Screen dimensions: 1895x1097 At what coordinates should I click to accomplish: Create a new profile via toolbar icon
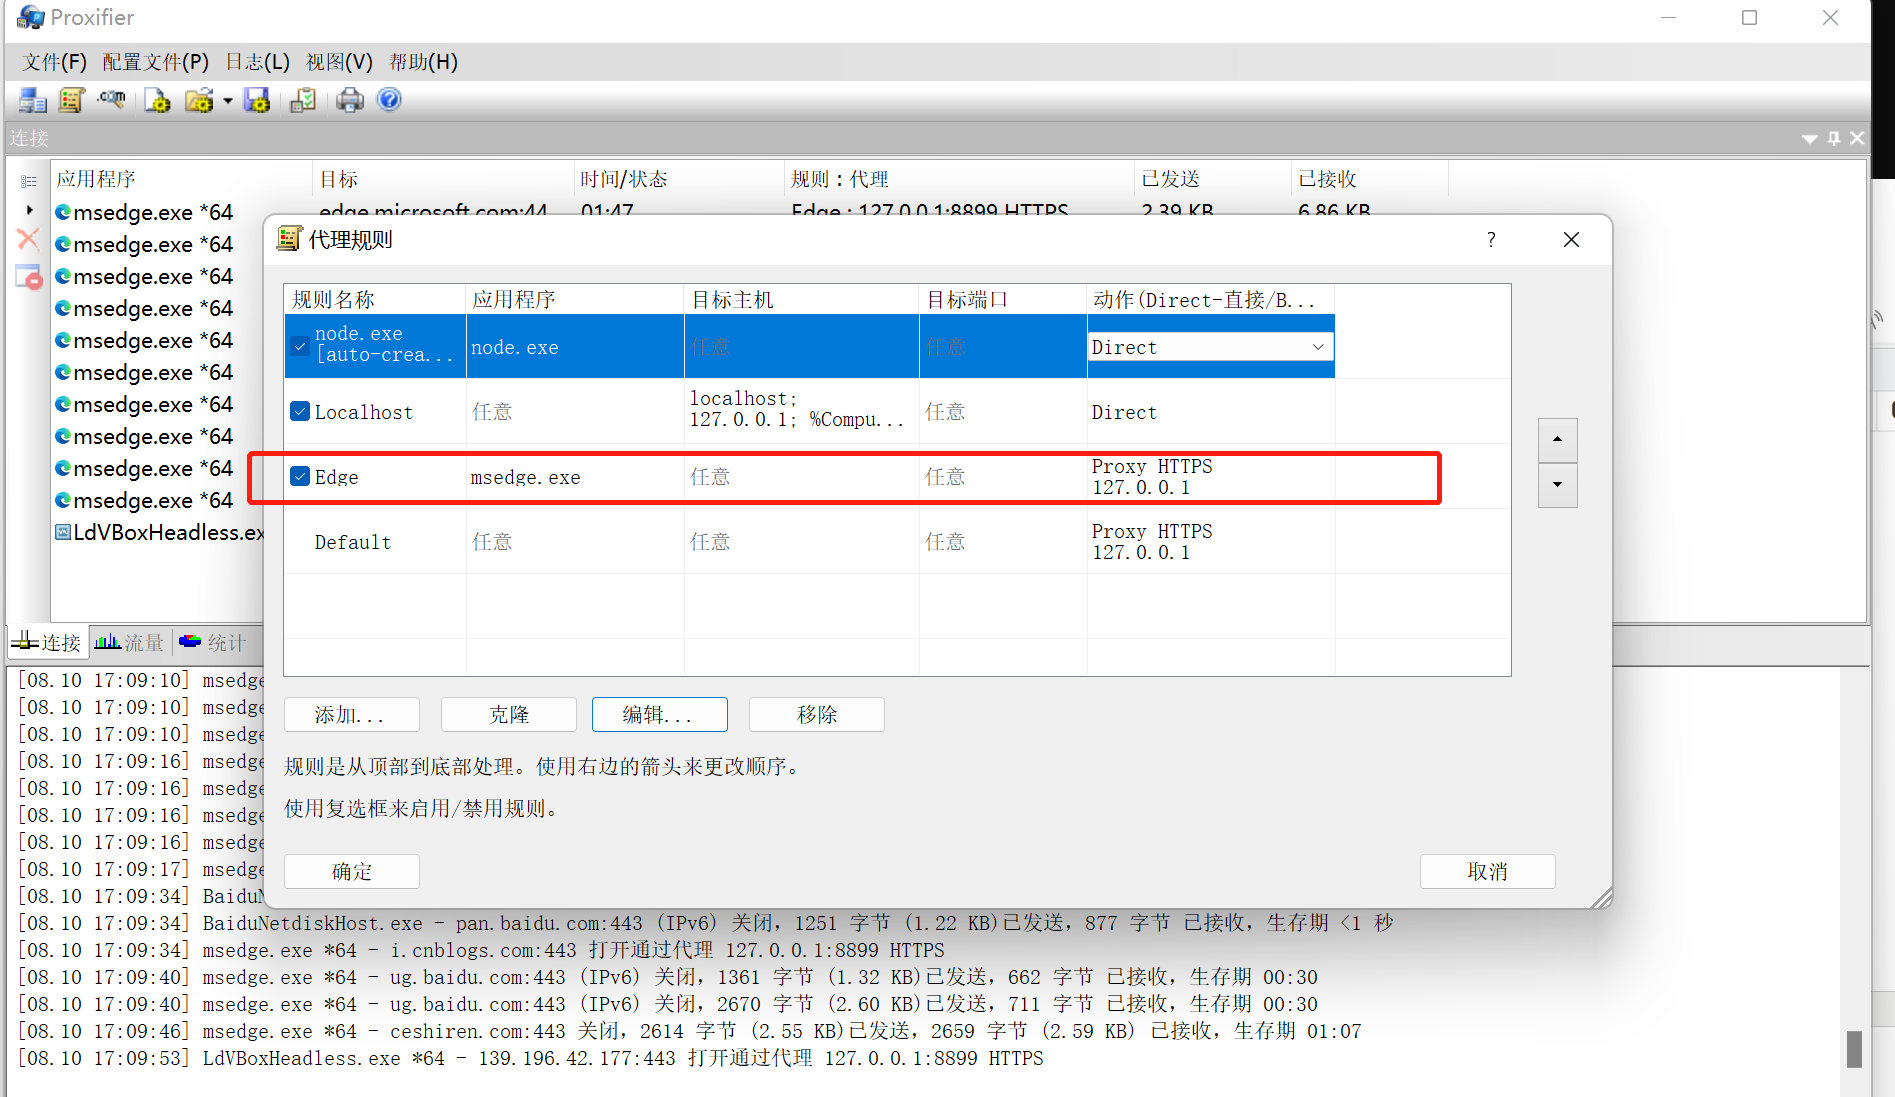click(157, 100)
